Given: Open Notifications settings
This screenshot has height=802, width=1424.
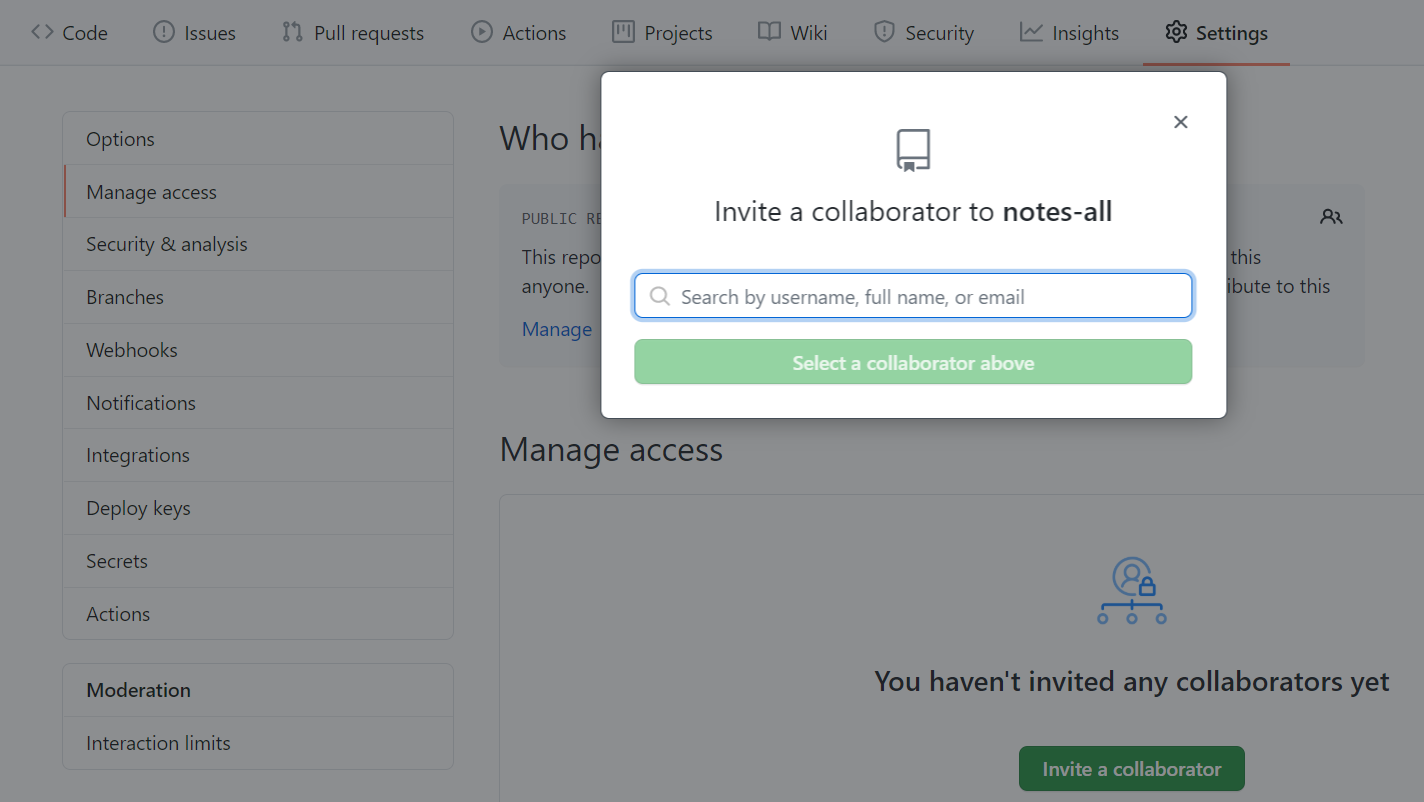Looking at the screenshot, I should [258, 403].
